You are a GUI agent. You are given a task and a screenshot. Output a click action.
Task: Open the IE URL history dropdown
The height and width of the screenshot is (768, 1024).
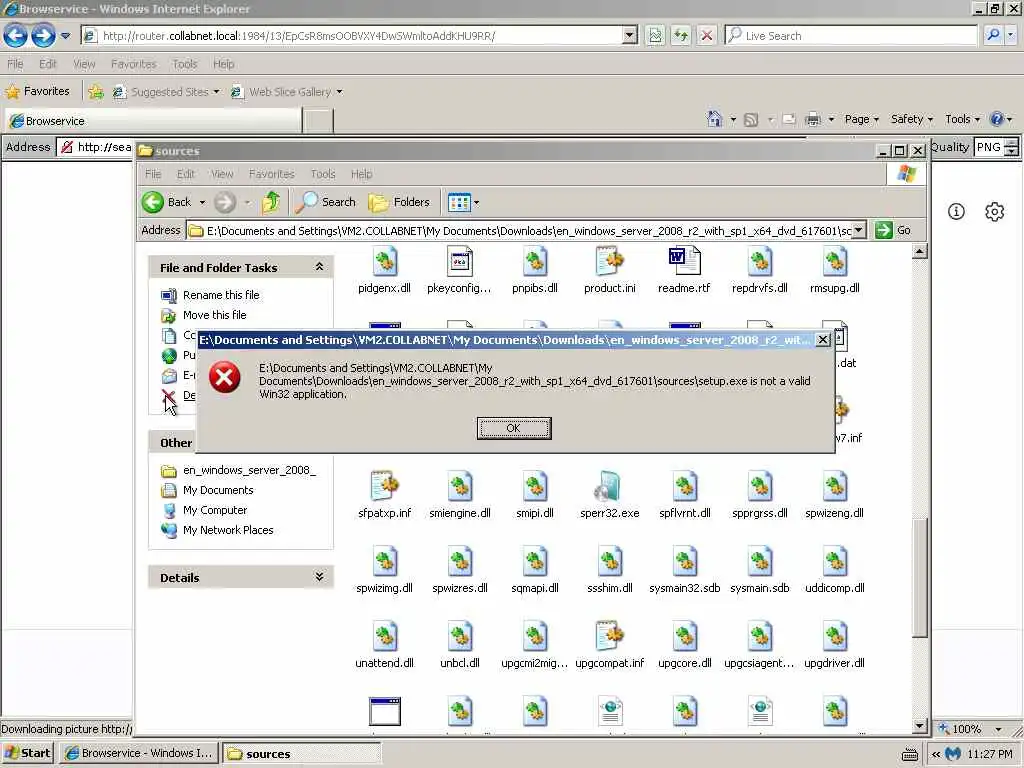click(x=630, y=35)
